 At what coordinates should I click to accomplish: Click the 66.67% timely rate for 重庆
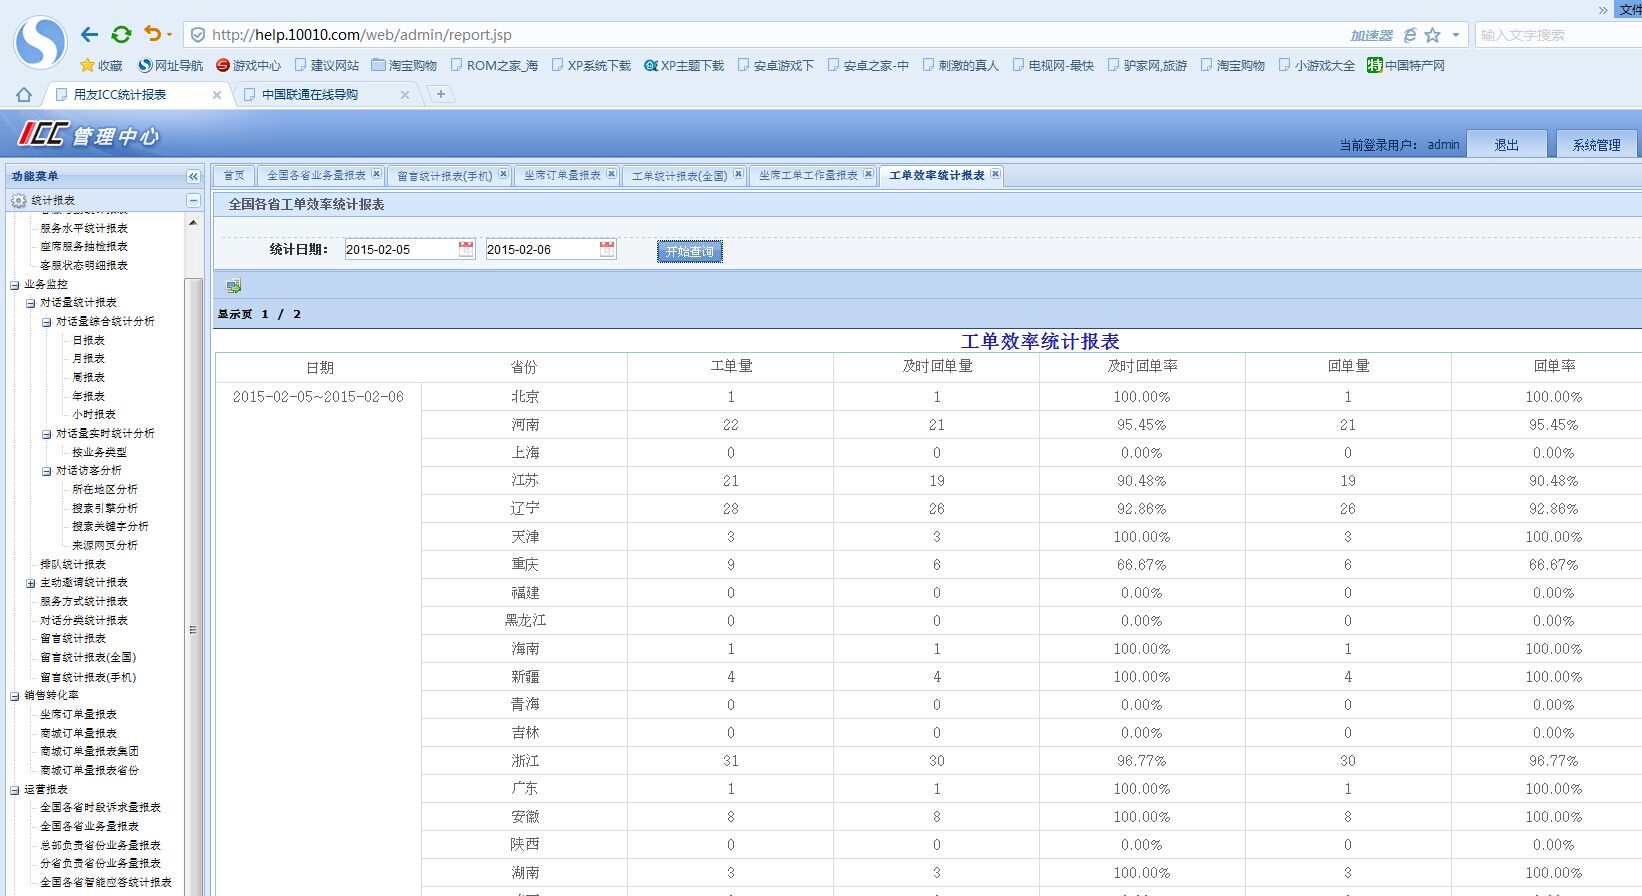1142,565
